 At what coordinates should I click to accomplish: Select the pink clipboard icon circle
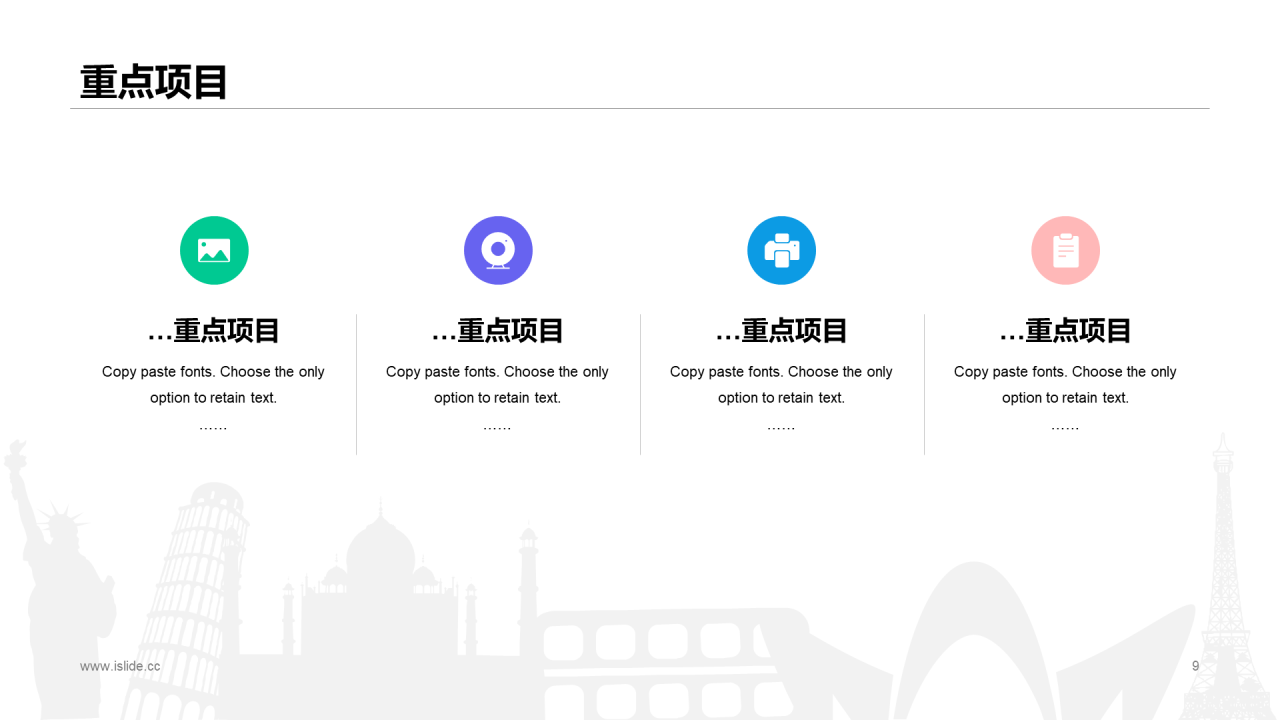pos(1066,250)
